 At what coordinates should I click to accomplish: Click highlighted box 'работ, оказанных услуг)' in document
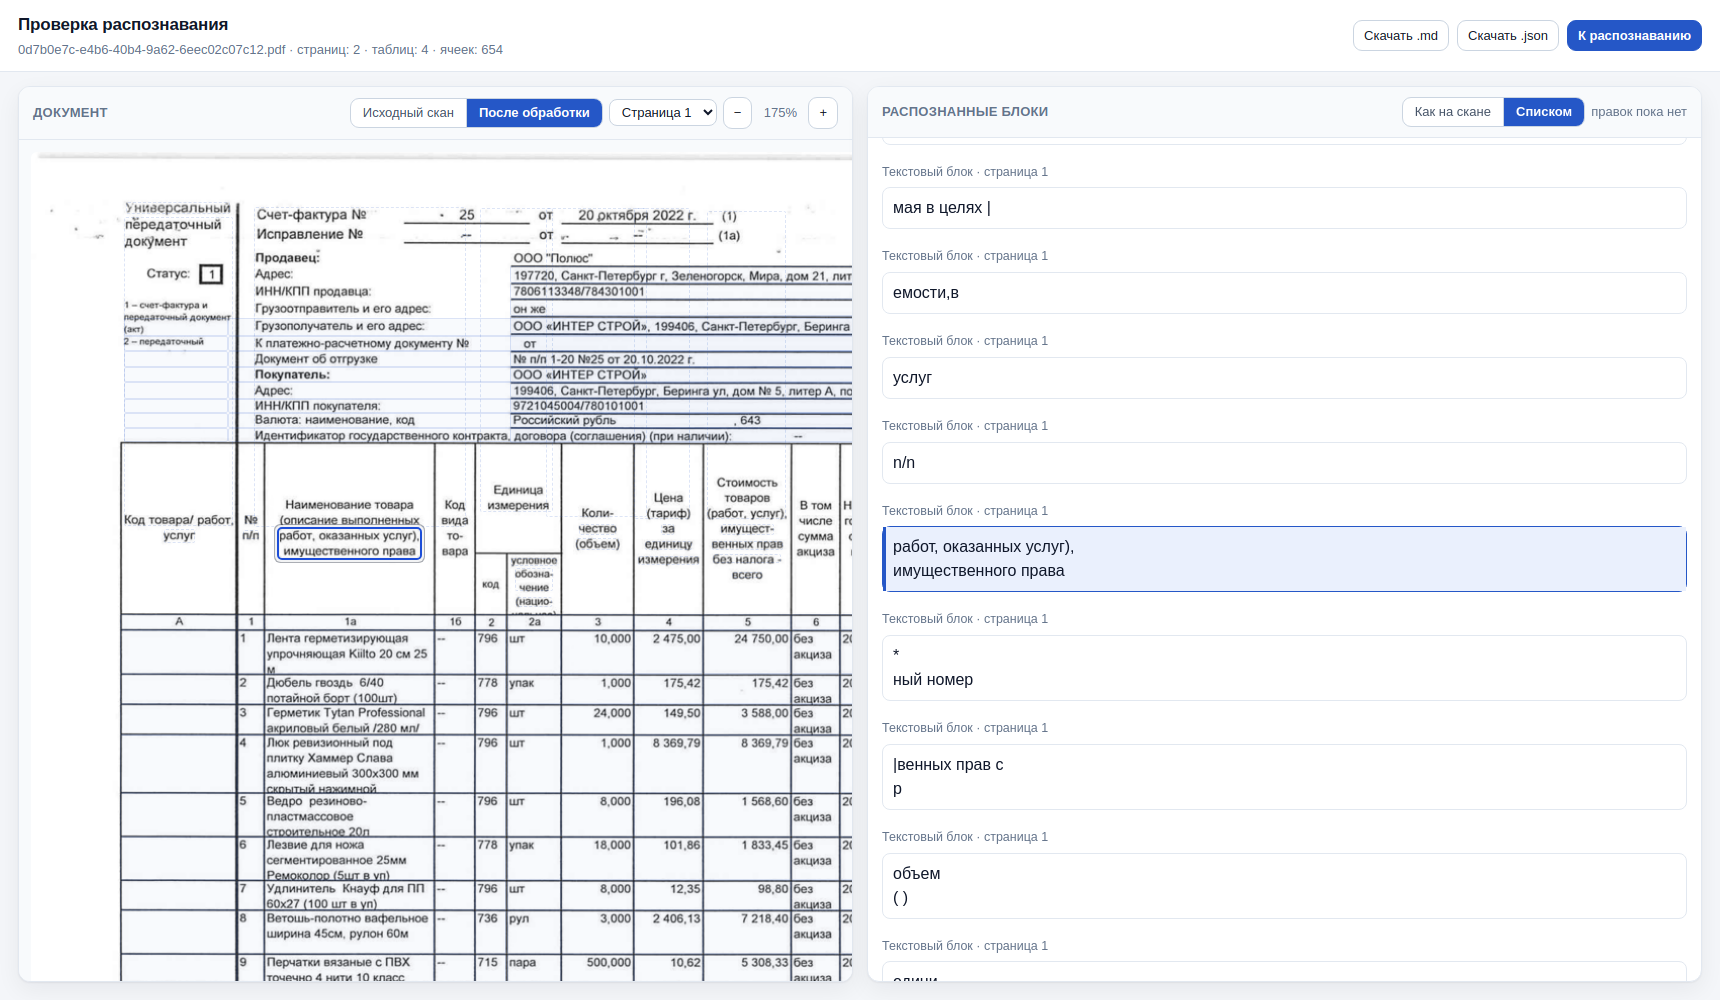[349, 543]
